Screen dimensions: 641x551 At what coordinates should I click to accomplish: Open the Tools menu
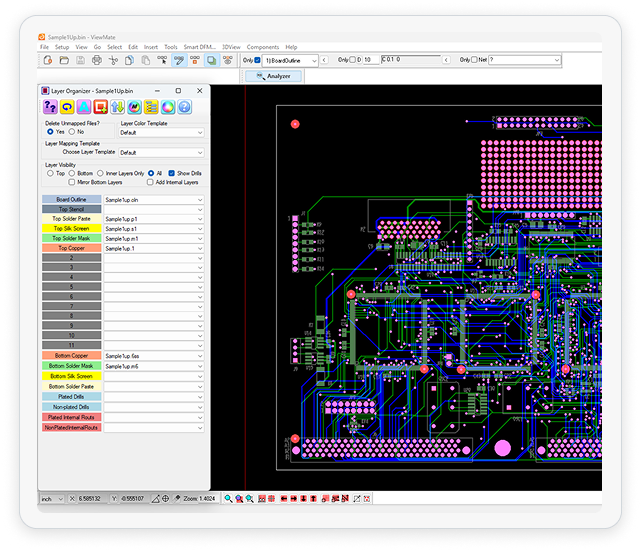tap(171, 47)
